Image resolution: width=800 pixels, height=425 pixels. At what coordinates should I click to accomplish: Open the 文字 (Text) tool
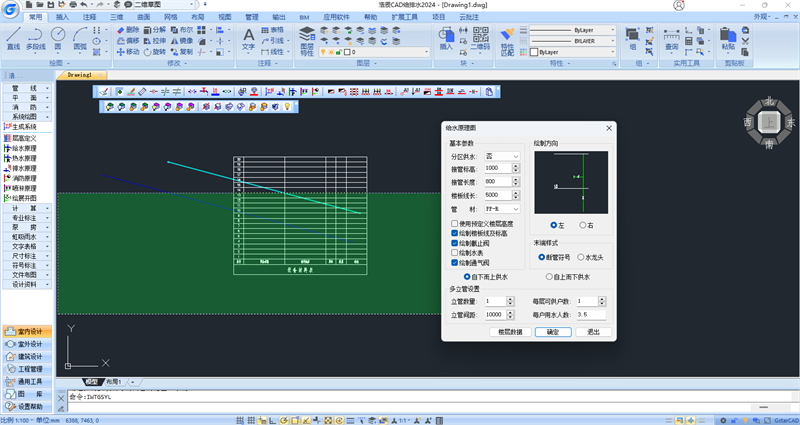tap(249, 37)
